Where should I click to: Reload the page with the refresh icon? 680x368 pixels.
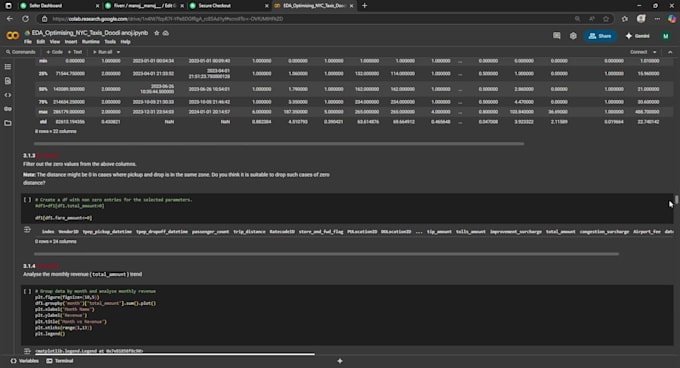(25, 19)
